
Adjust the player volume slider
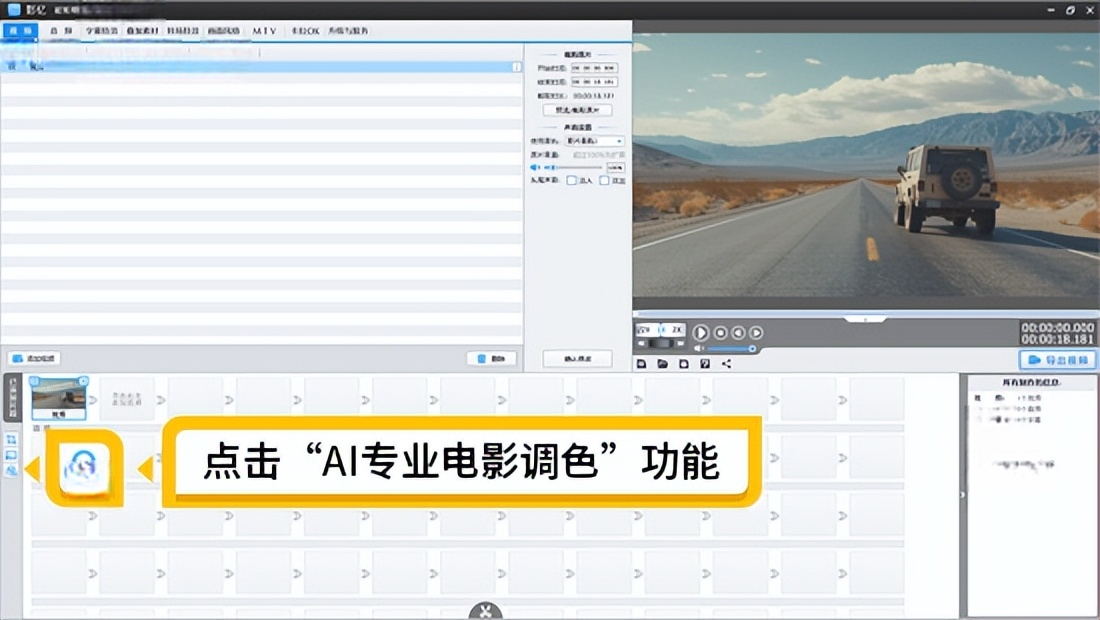click(731, 349)
